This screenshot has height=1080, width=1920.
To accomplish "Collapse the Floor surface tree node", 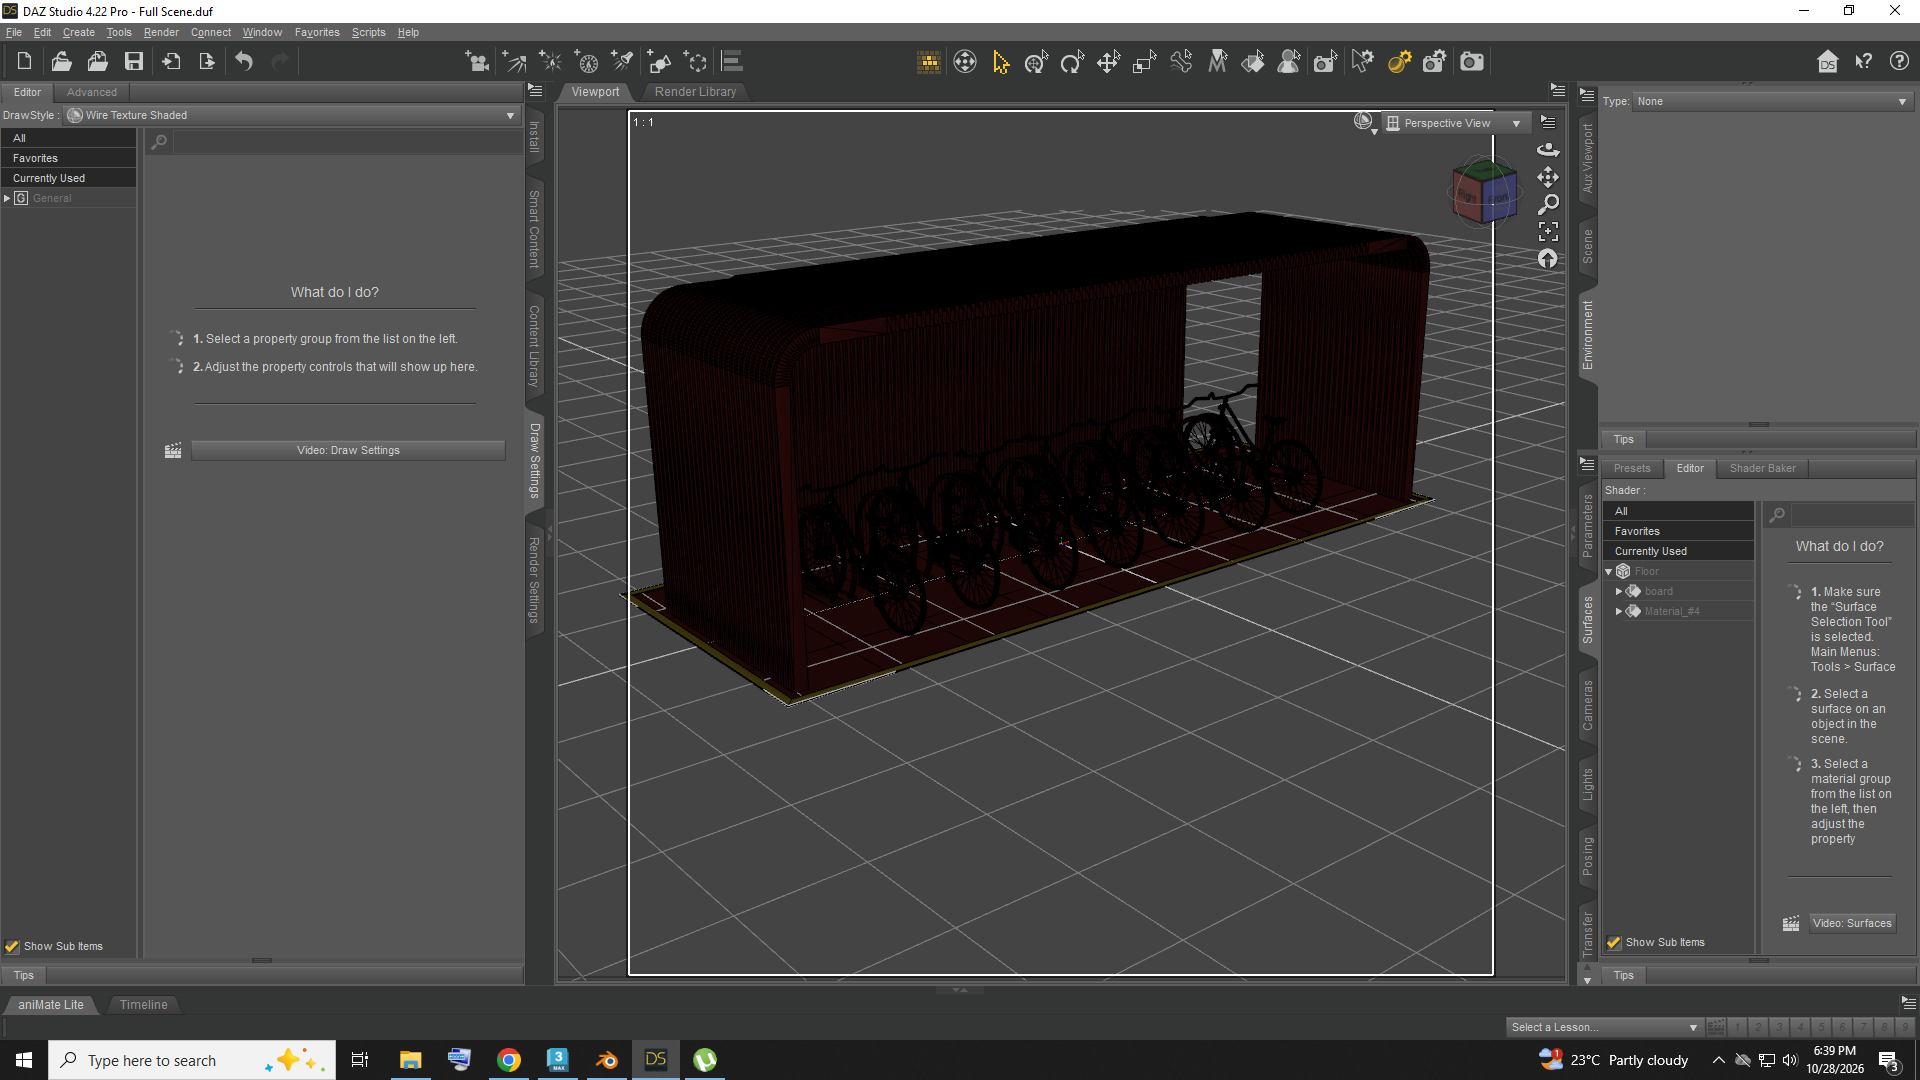I will (1609, 571).
